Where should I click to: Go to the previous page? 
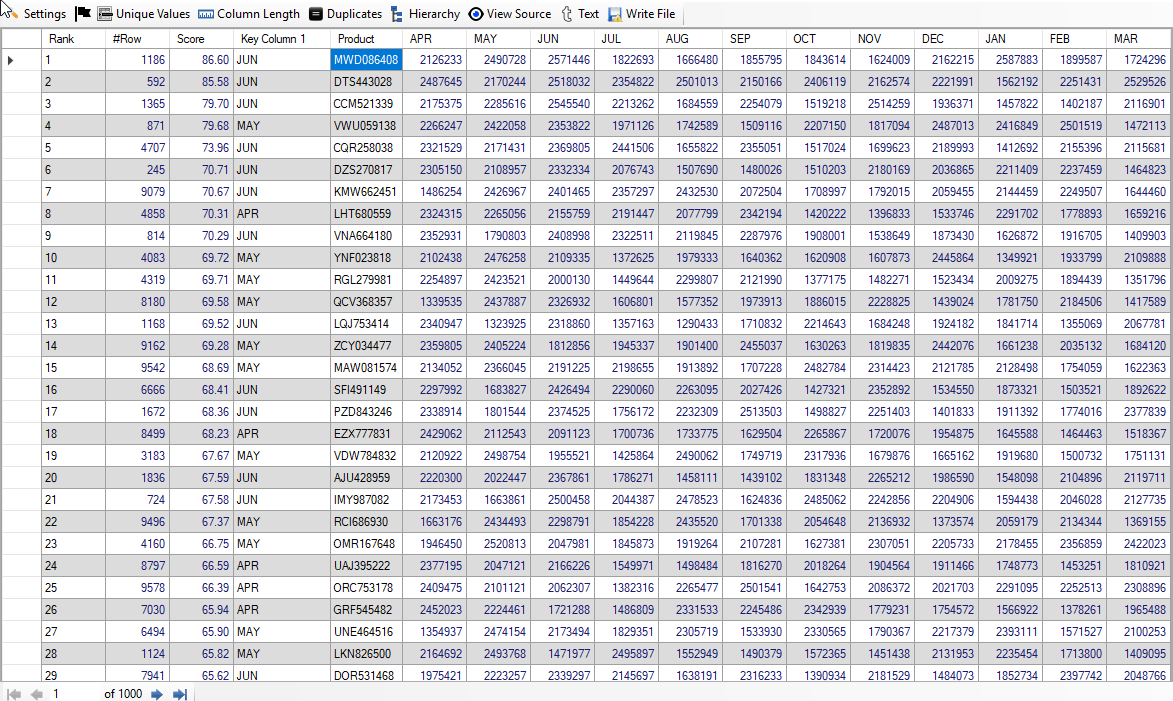click(36, 694)
